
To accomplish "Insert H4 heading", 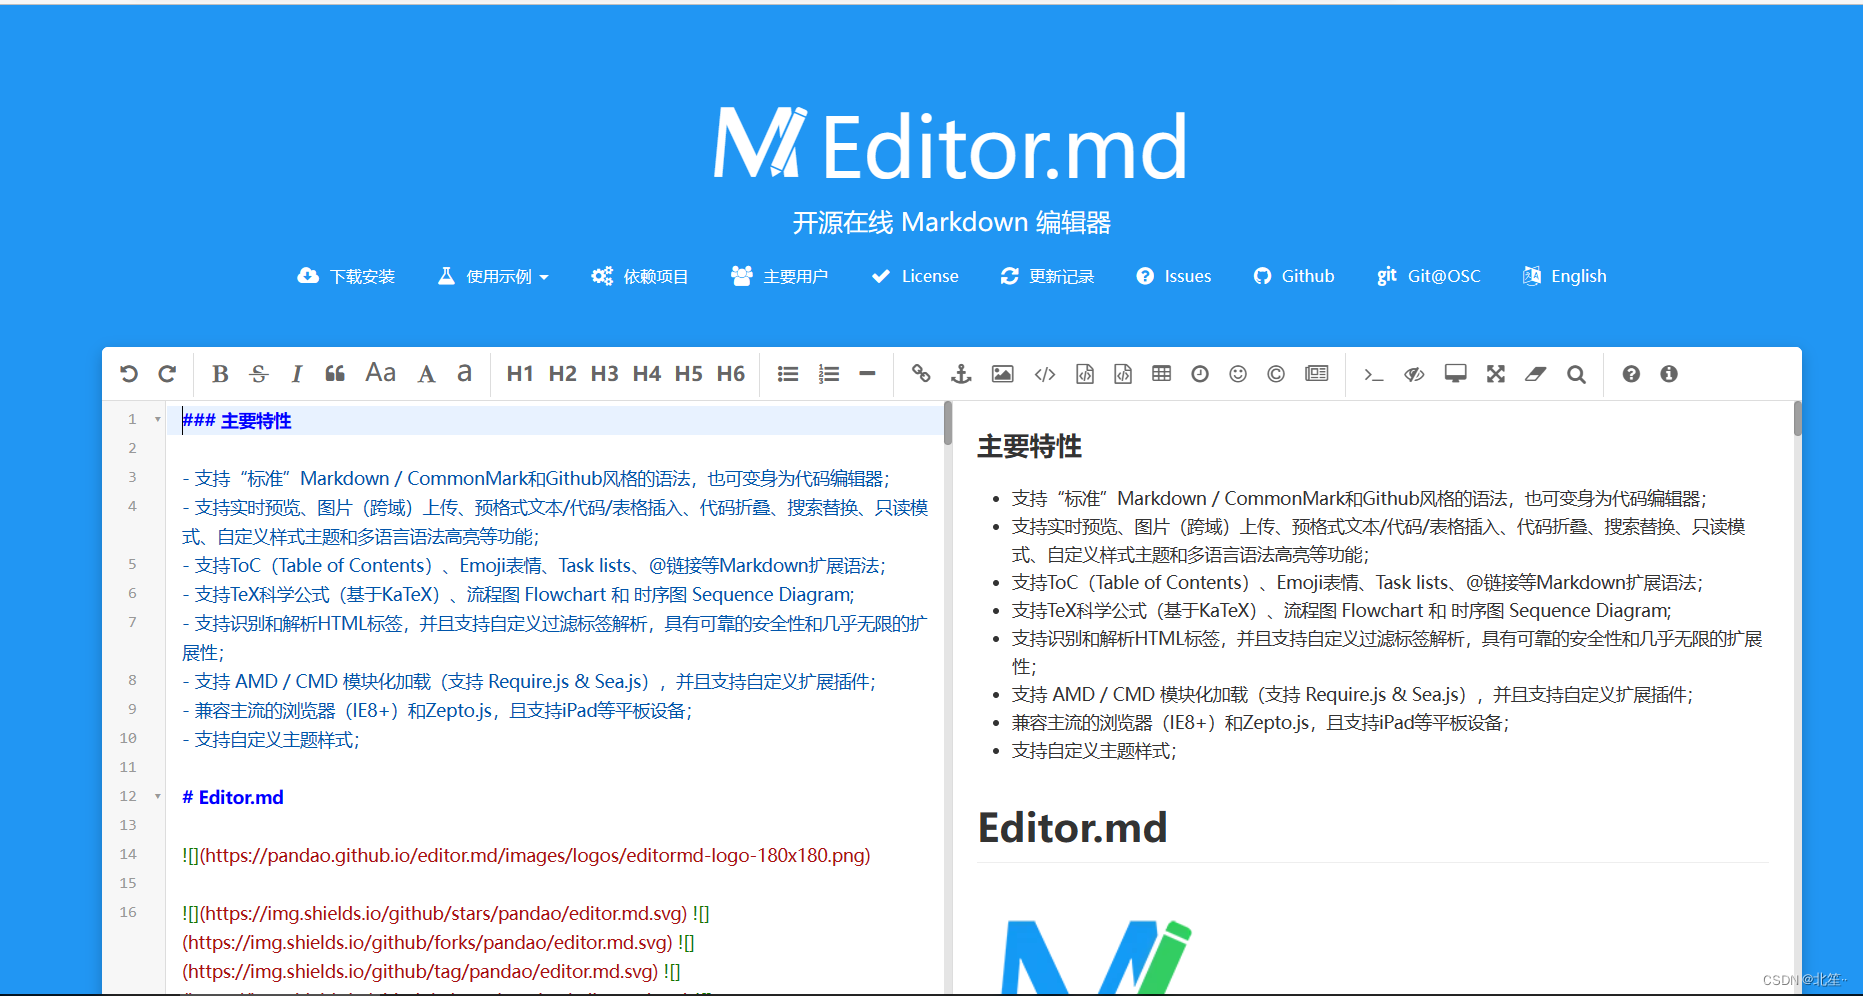I will [x=646, y=374].
